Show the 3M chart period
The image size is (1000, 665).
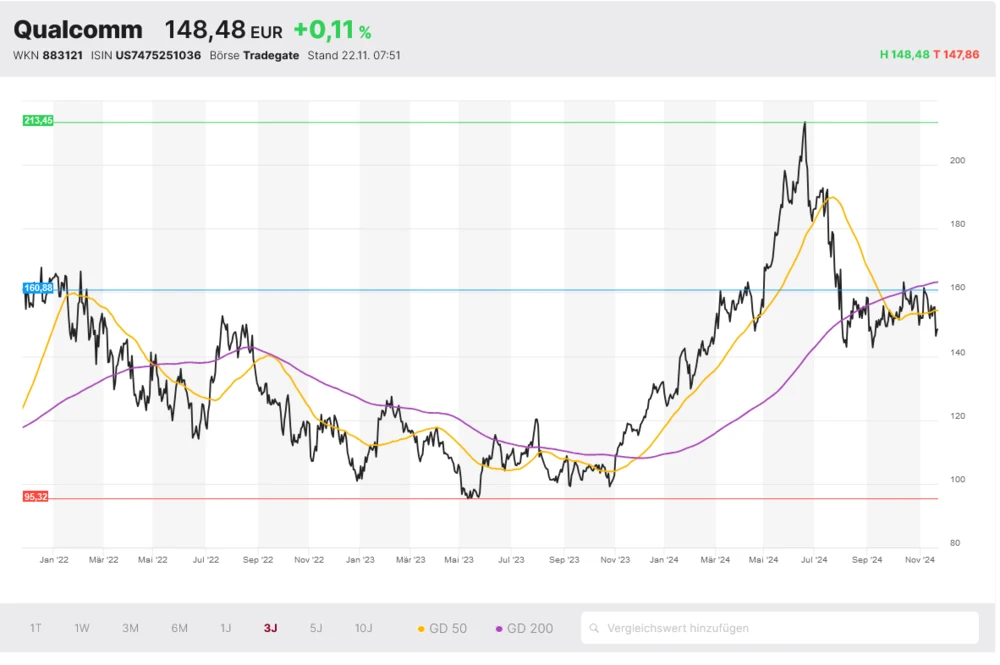130,628
